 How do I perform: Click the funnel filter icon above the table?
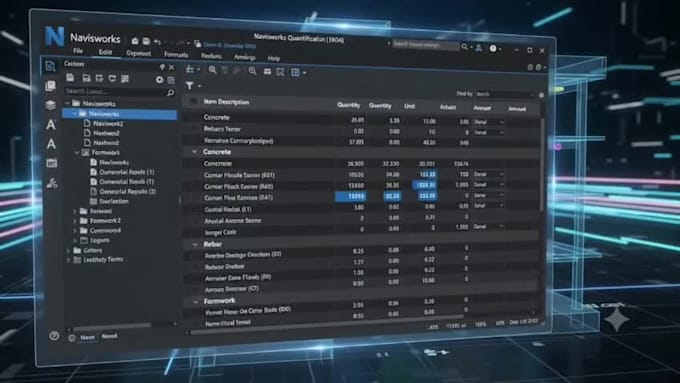pos(190,85)
